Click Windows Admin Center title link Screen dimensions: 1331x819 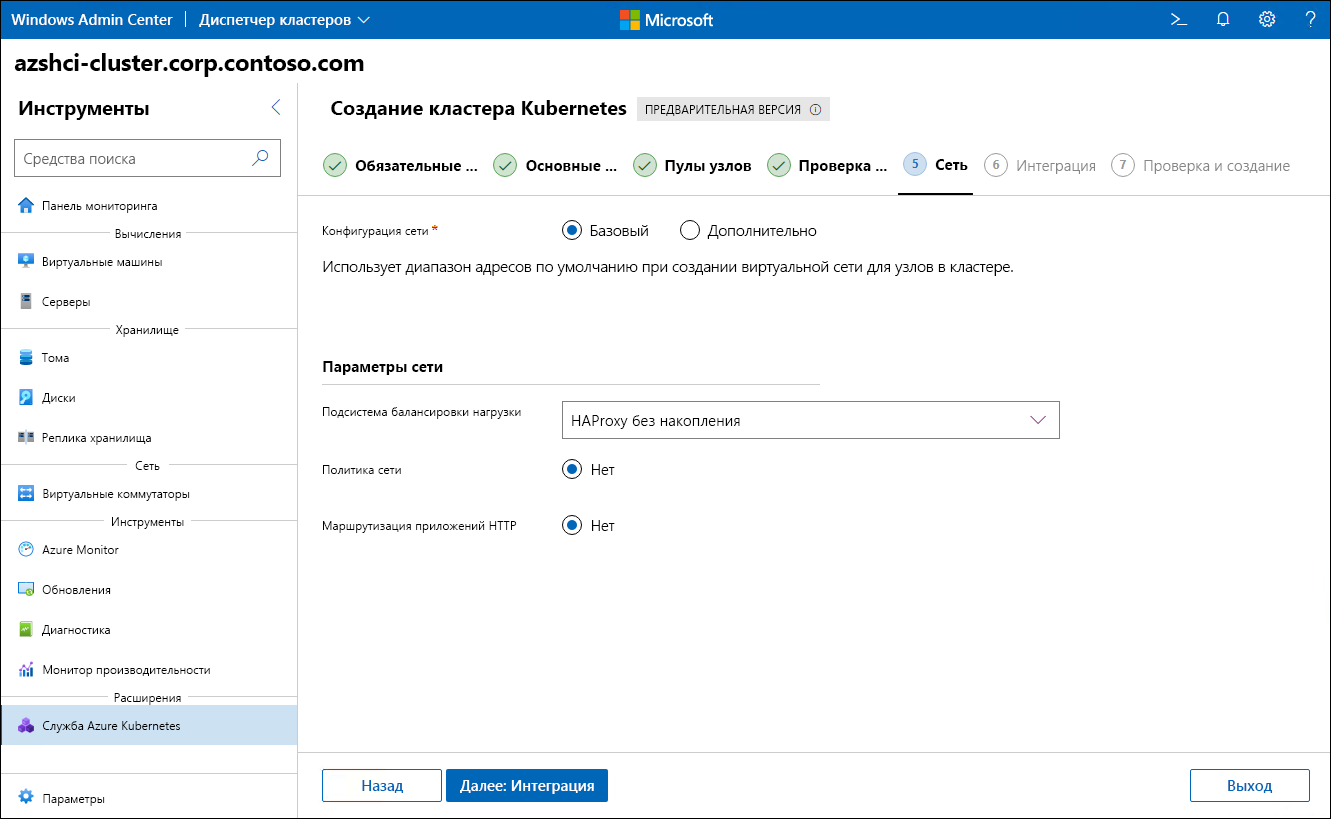click(x=91, y=19)
